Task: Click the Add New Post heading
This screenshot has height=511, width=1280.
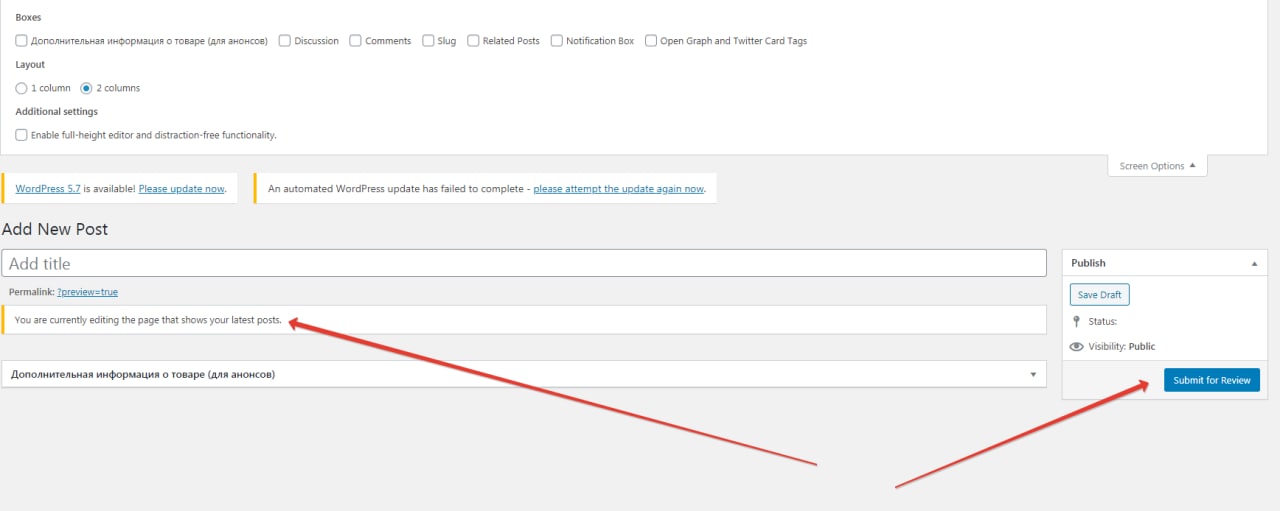Action: coord(55,229)
